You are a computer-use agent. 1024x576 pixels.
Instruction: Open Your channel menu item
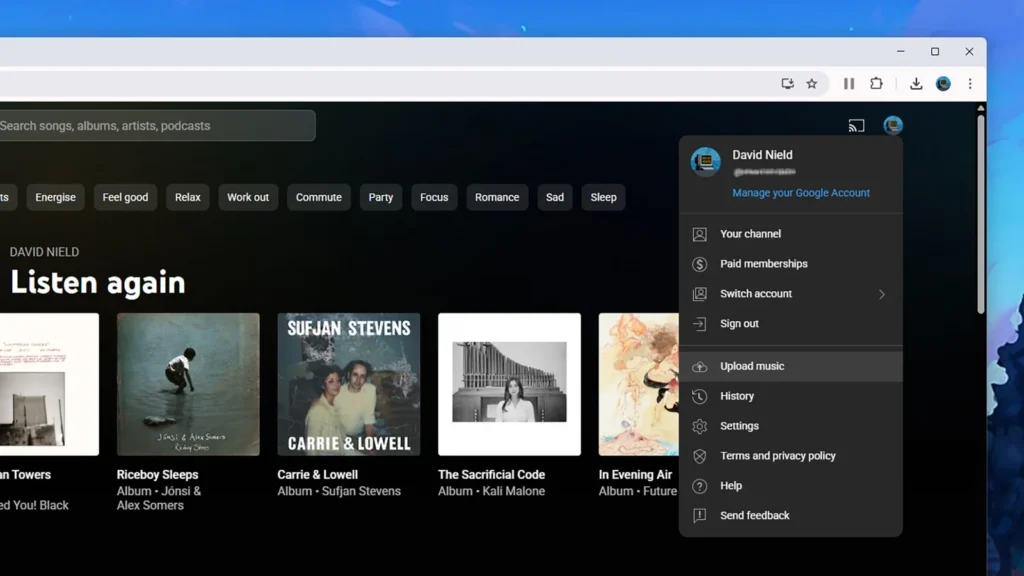(x=791, y=234)
